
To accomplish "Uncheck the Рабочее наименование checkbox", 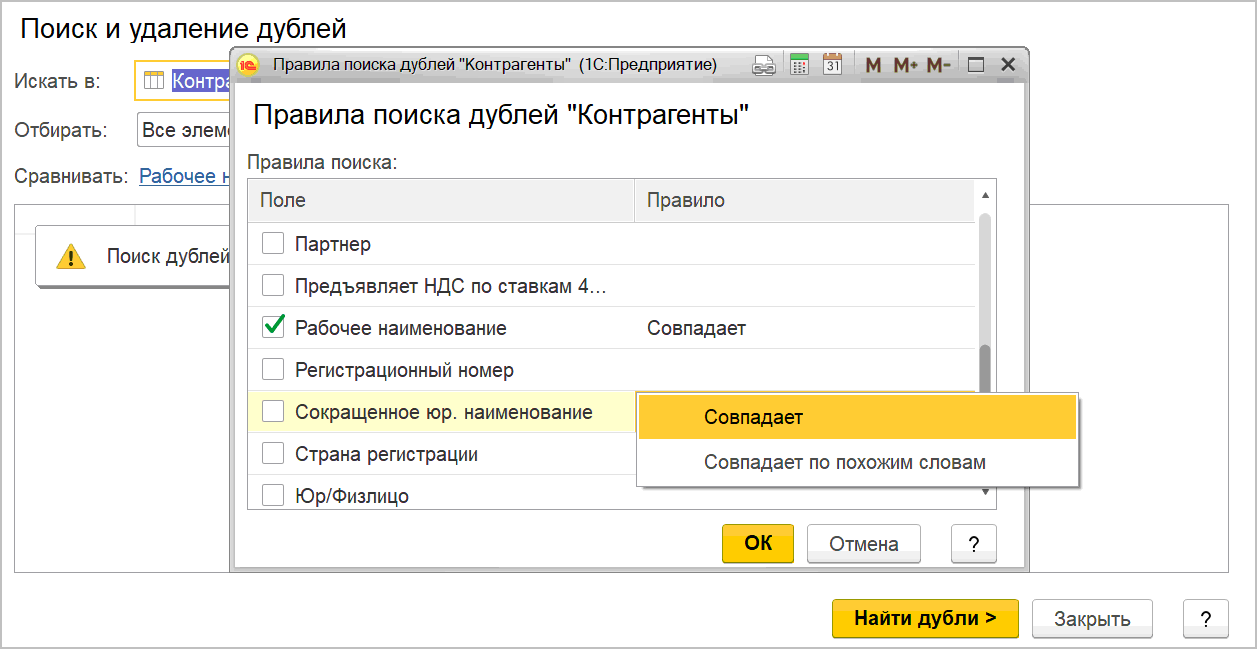I will tap(273, 328).
